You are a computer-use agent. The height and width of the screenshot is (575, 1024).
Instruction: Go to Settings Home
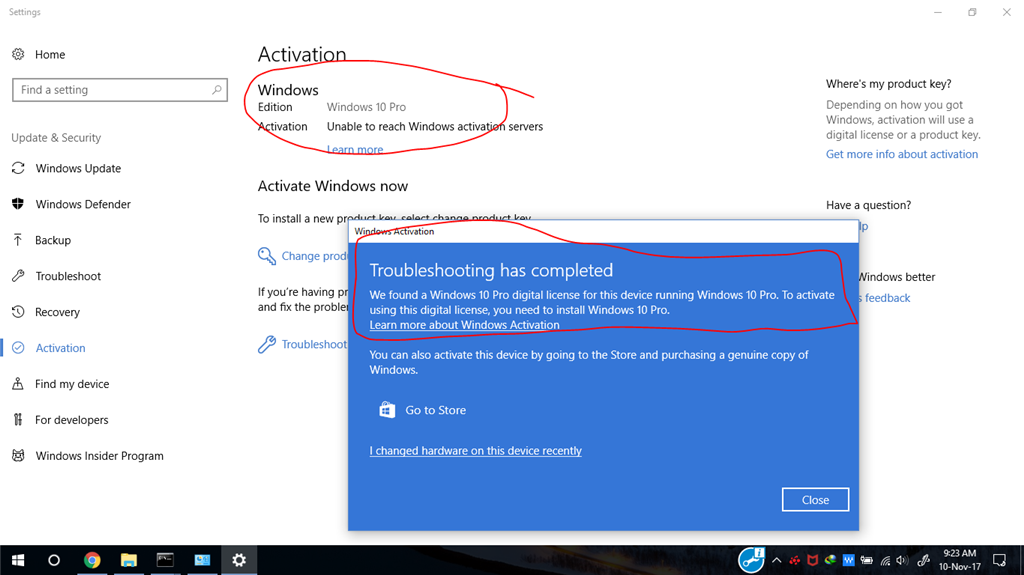[x=50, y=54]
